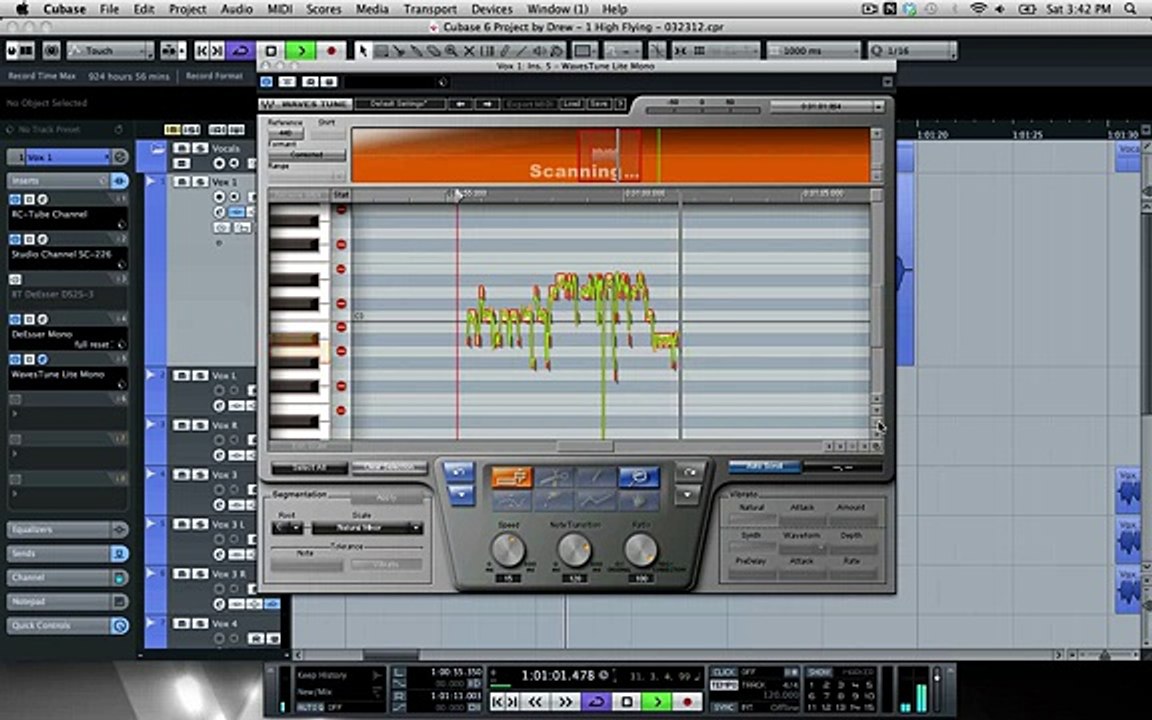Click the Stop button in top toolbar
The width and height of the screenshot is (1152, 720).
pyautogui.click(x=270, y=51)
